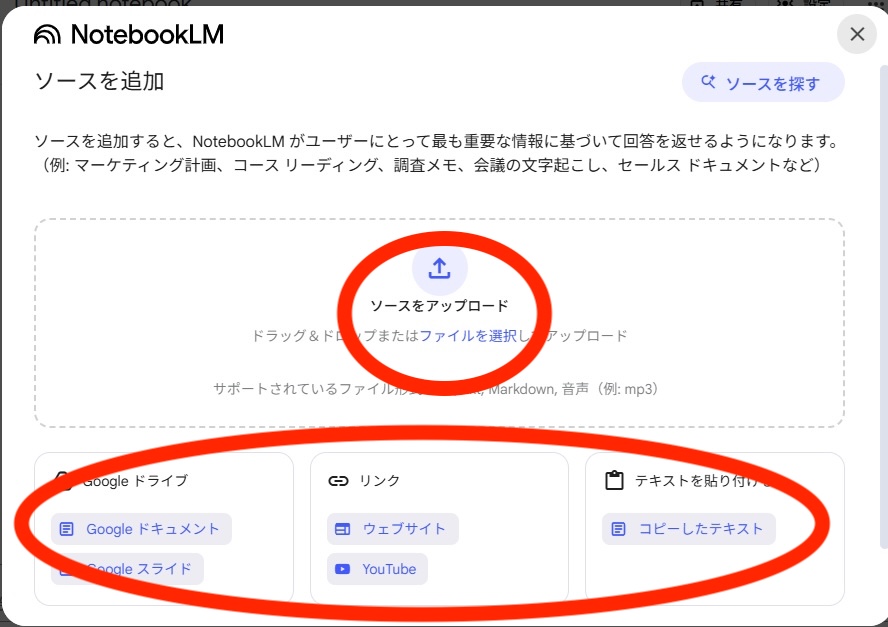Click the link chain icon beside リンク
The image size is (888, 627).
tap(338, 481)
